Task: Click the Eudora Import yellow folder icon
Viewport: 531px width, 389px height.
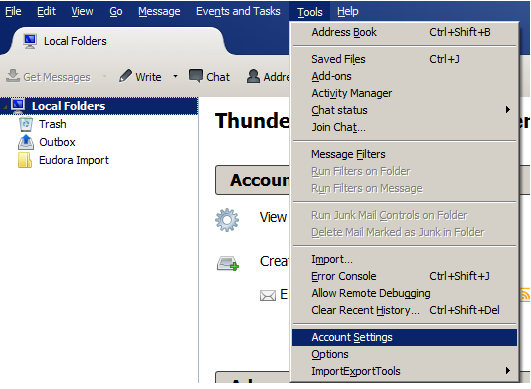Action: [25, 160]
